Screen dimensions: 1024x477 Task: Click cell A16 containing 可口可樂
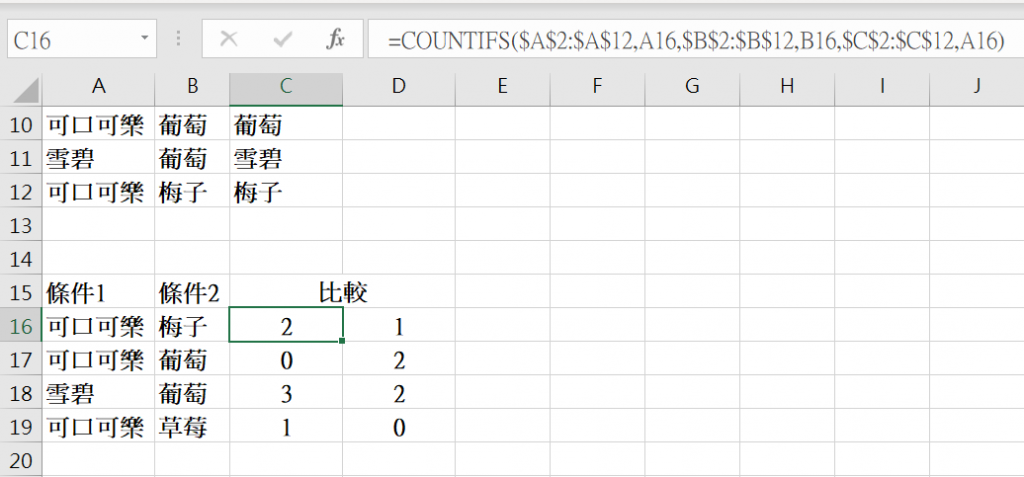99,325
